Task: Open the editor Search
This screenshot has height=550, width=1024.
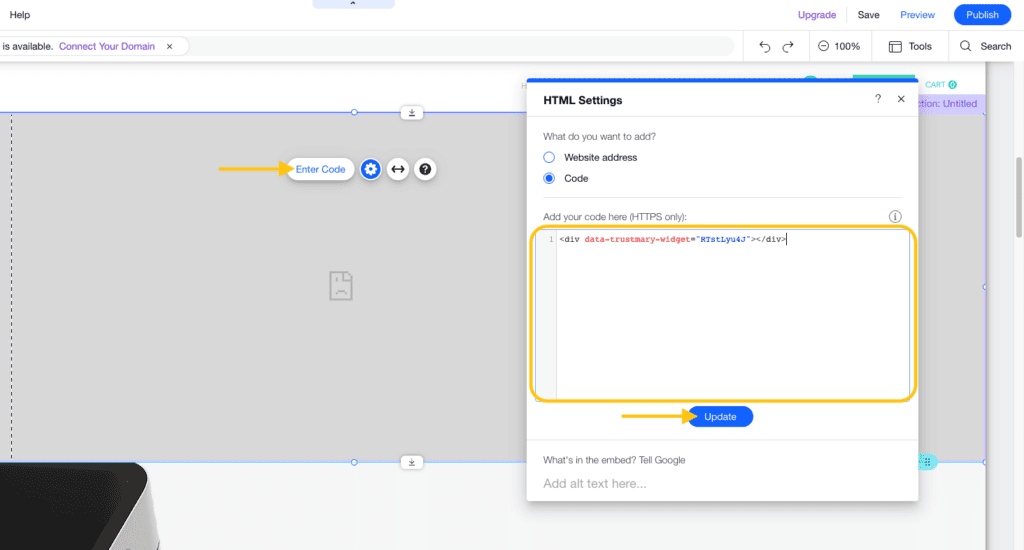Action: tap(985, 46)
